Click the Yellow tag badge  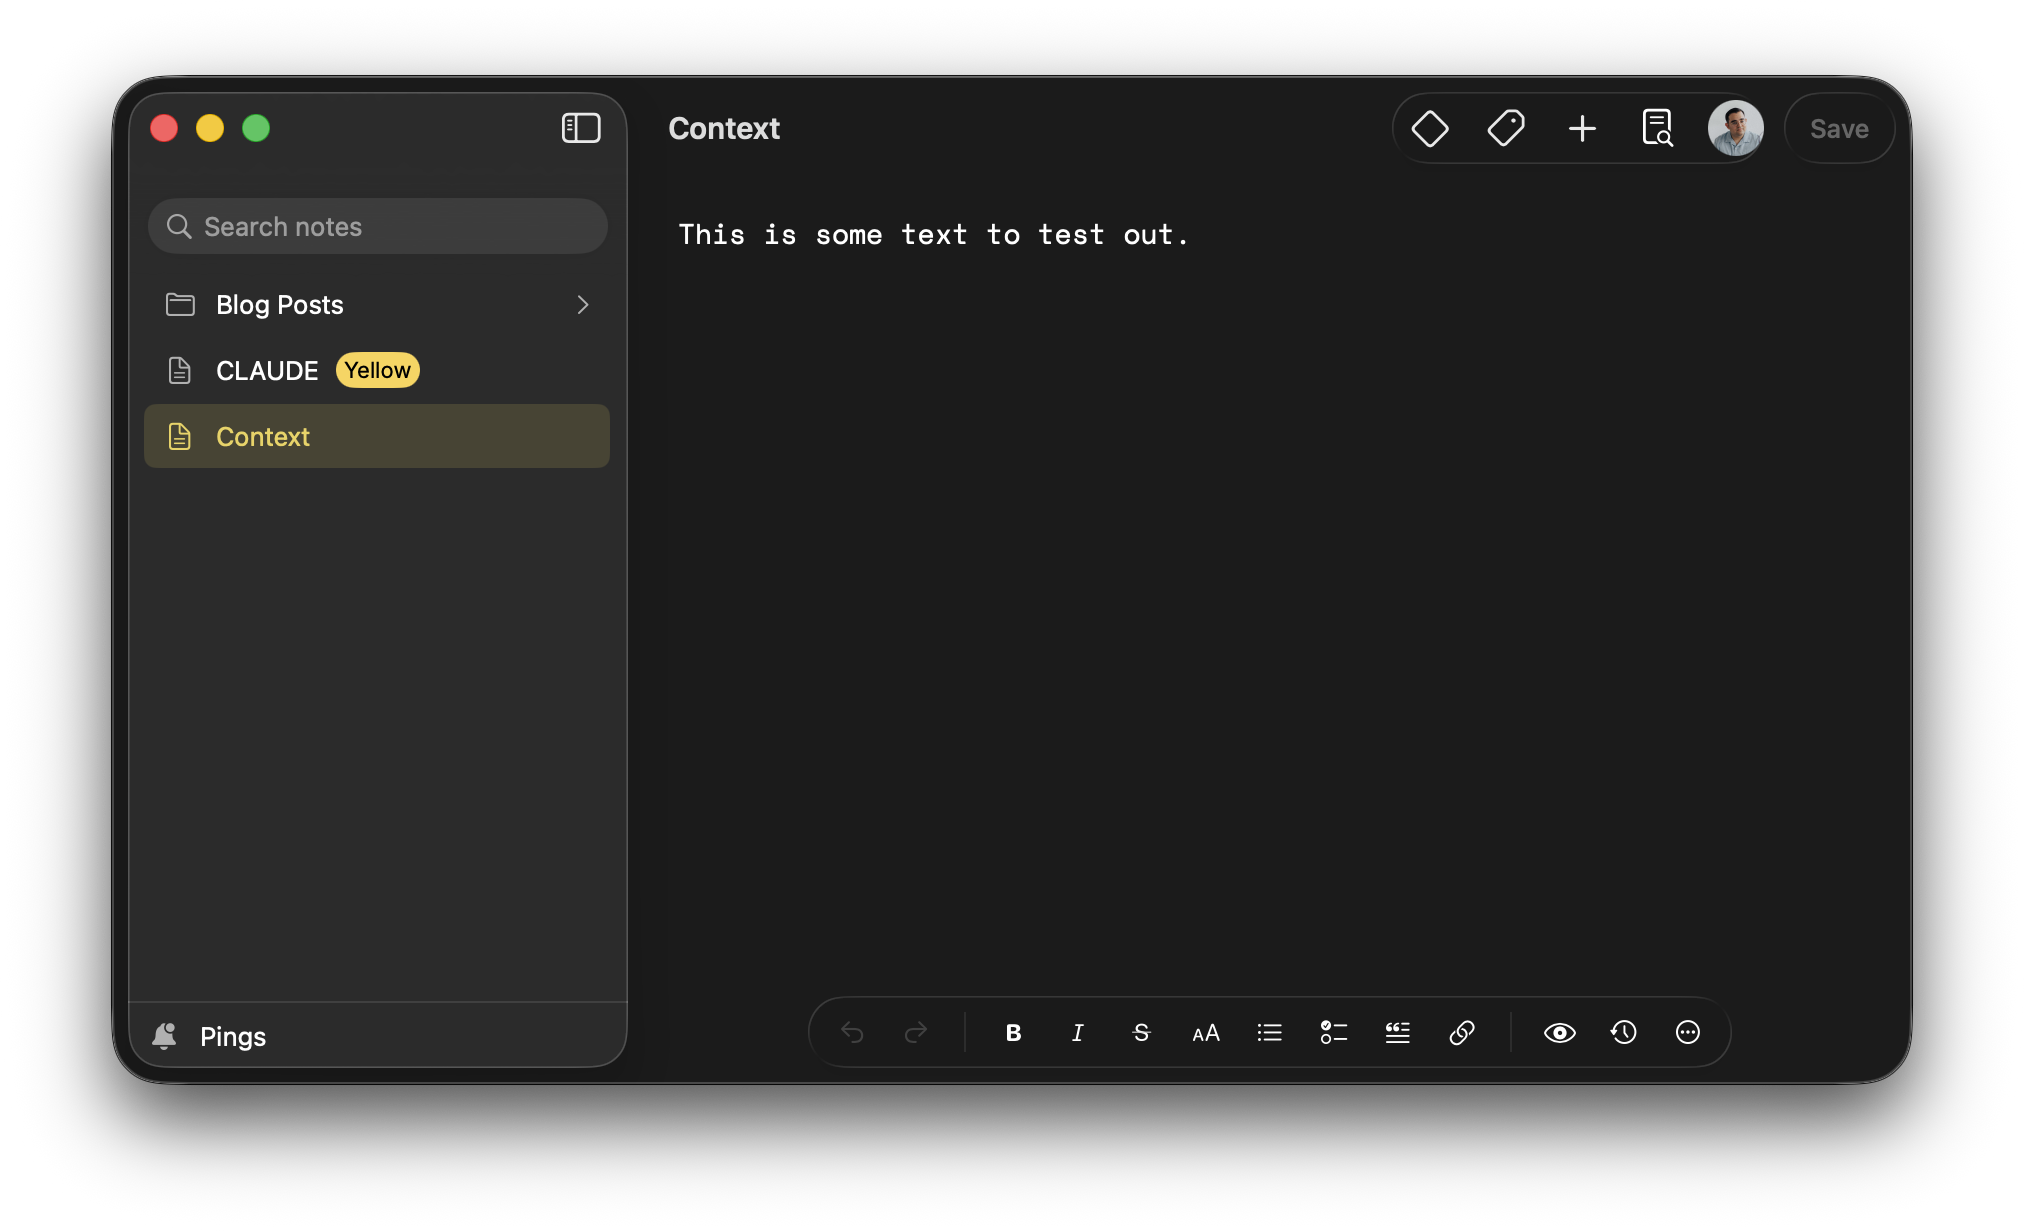tap(377, 370)
